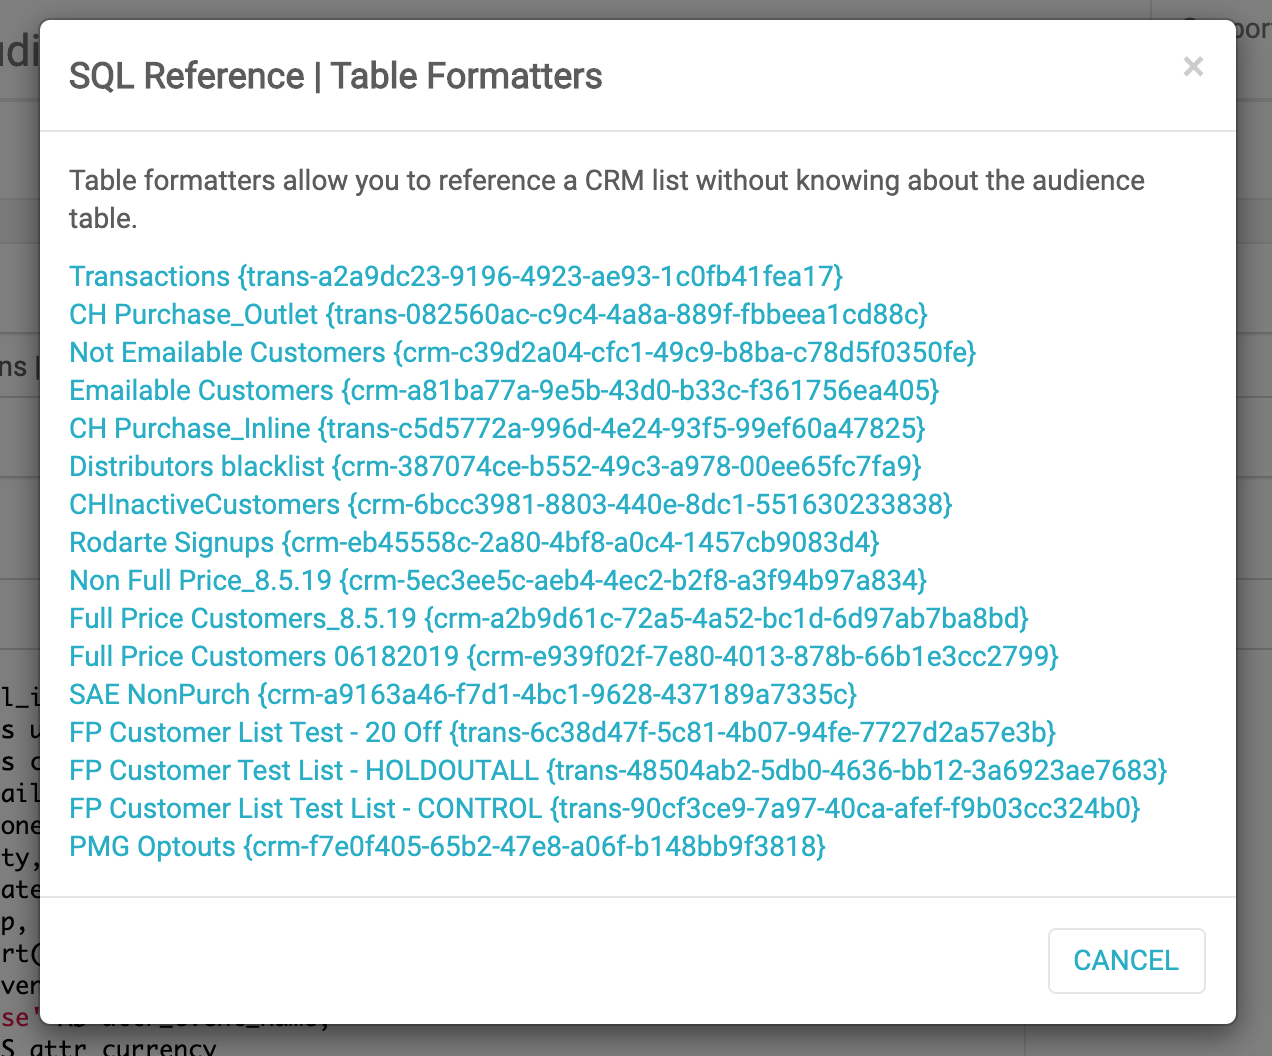The height and width of the screenshot is (1056, 1272).
Task: Pick the Full Price Customers_8.5.19 link
Action: (548, 619)
